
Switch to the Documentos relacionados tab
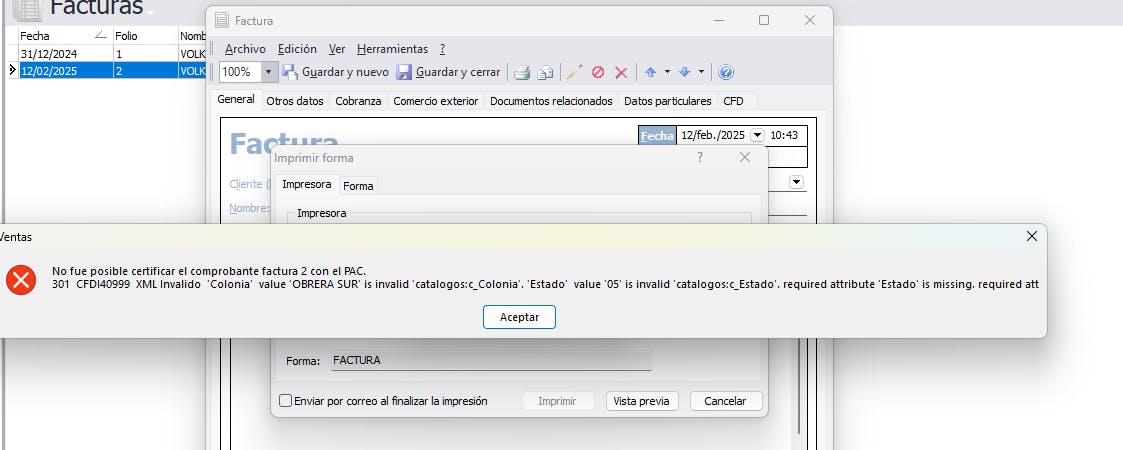click(x=551, y=101)
